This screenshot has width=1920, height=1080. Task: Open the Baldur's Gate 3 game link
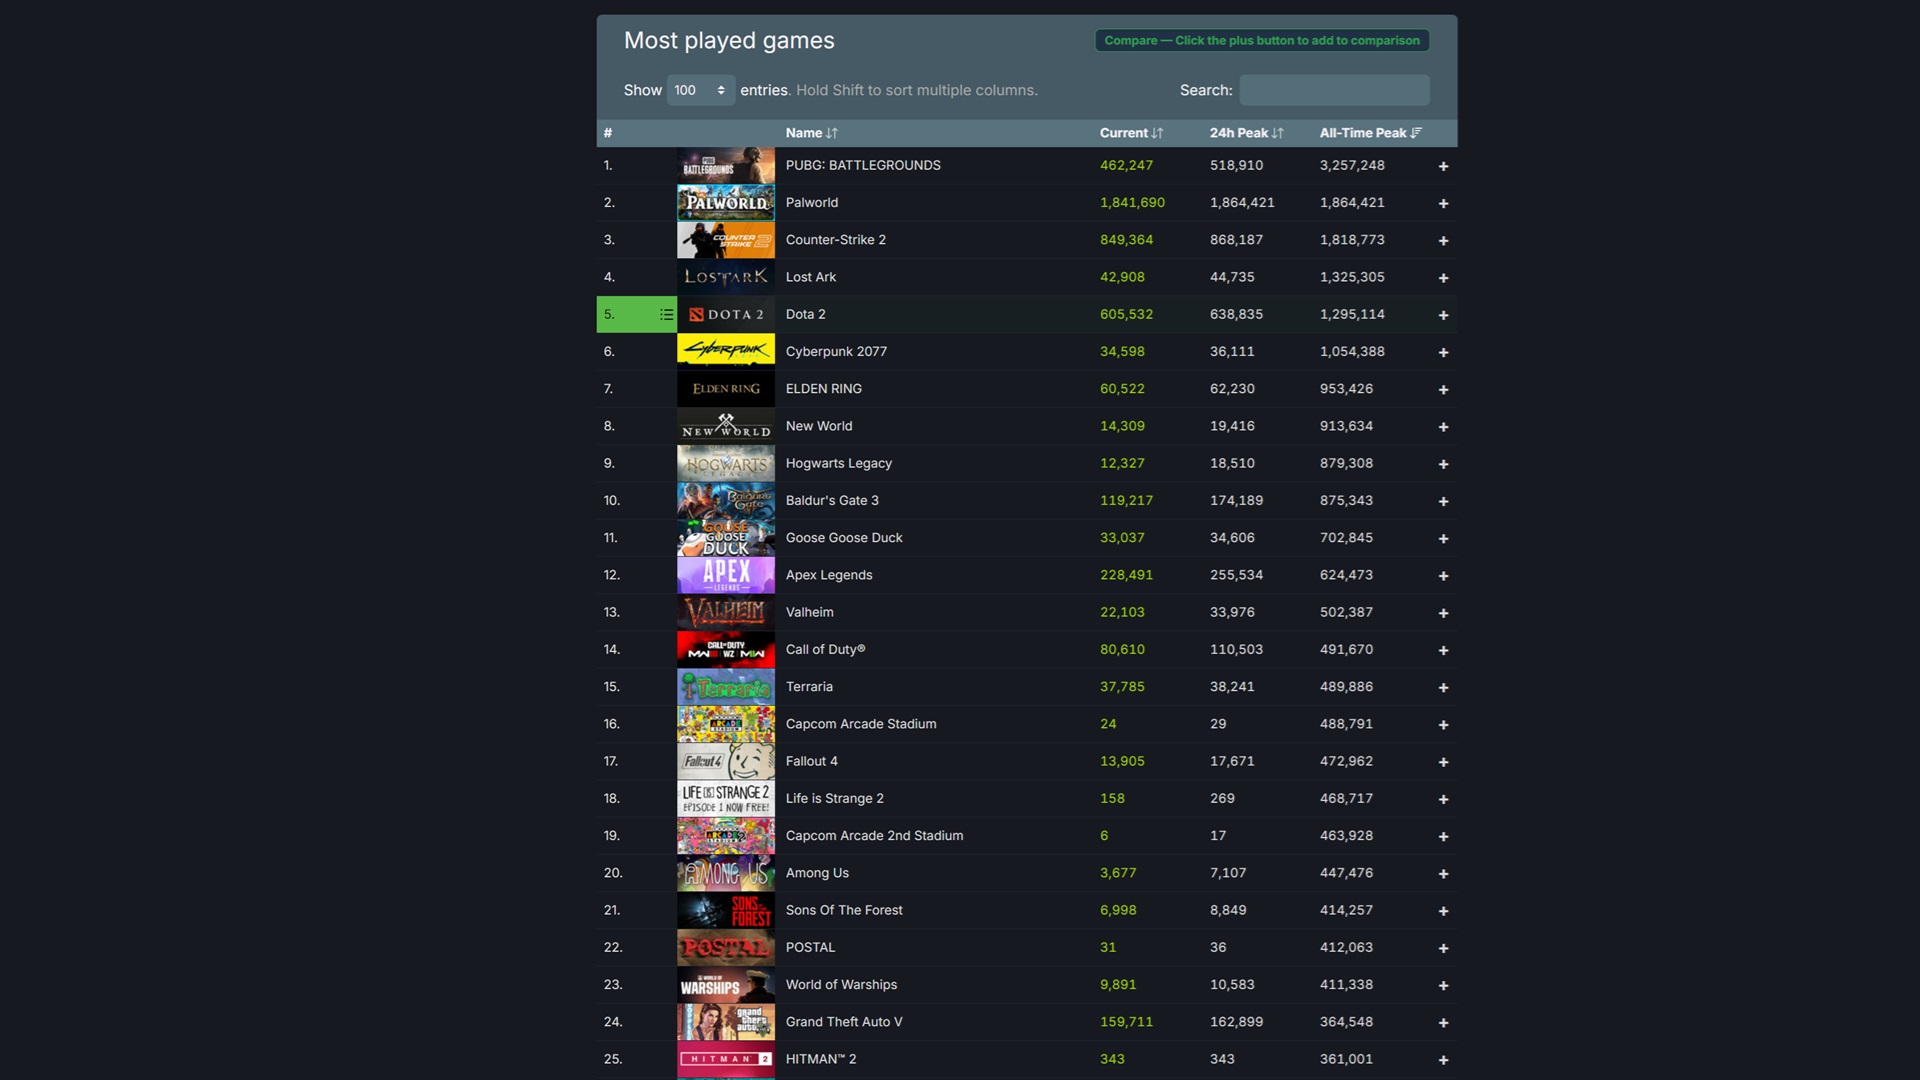point(832,500)
